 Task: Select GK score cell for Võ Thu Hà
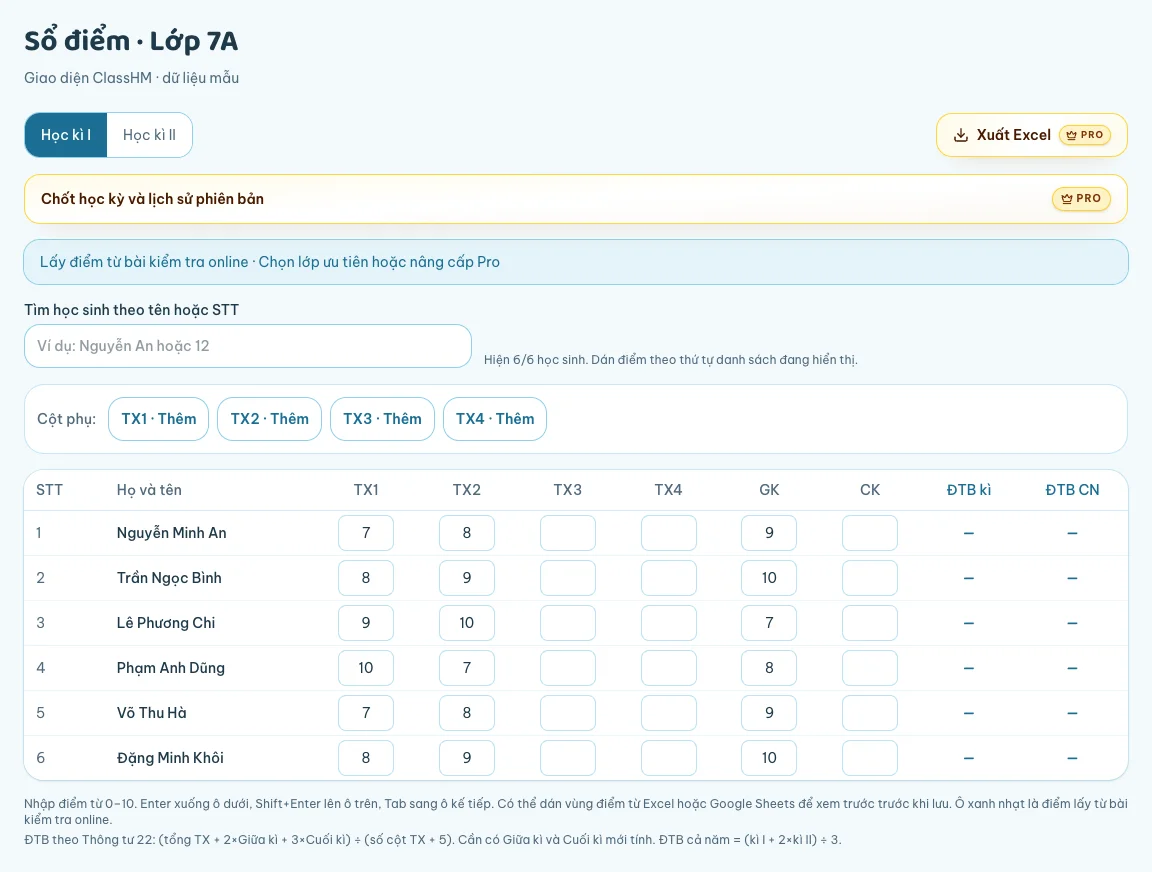pos(769,713)
